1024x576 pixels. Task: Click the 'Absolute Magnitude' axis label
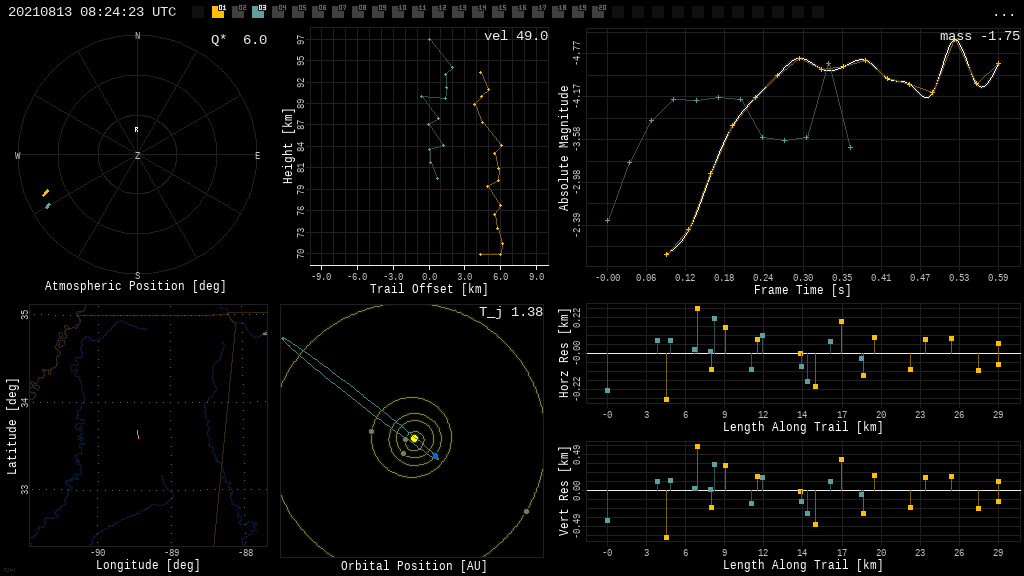coord(564,148)
